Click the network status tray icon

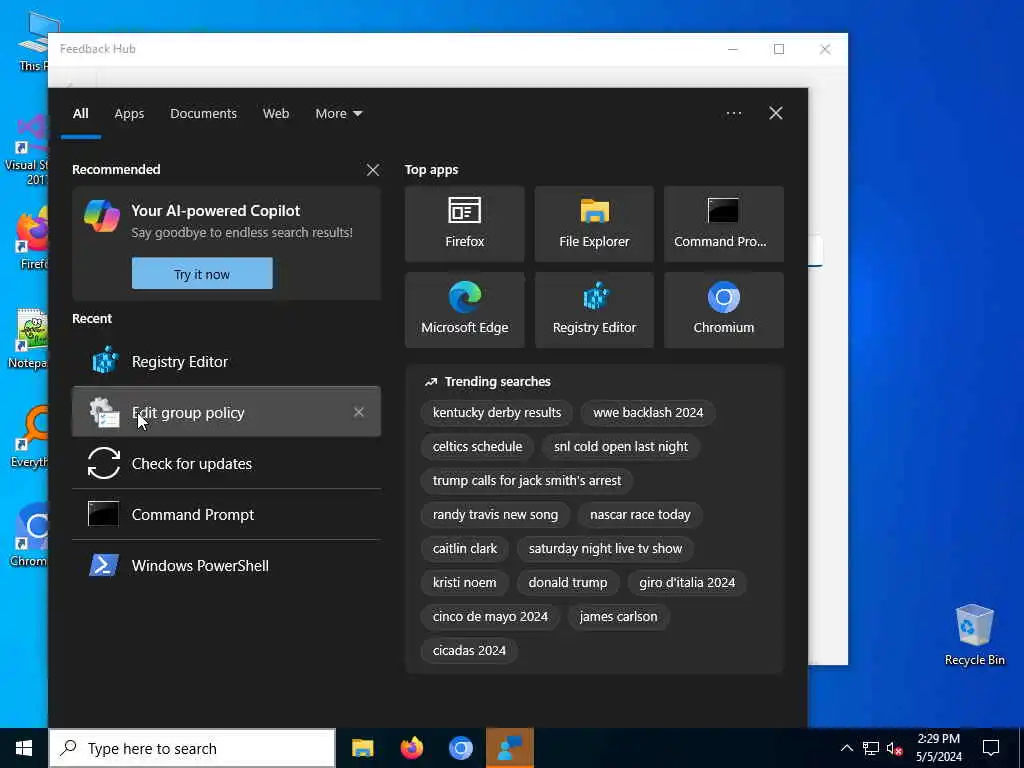pos(871,748)
